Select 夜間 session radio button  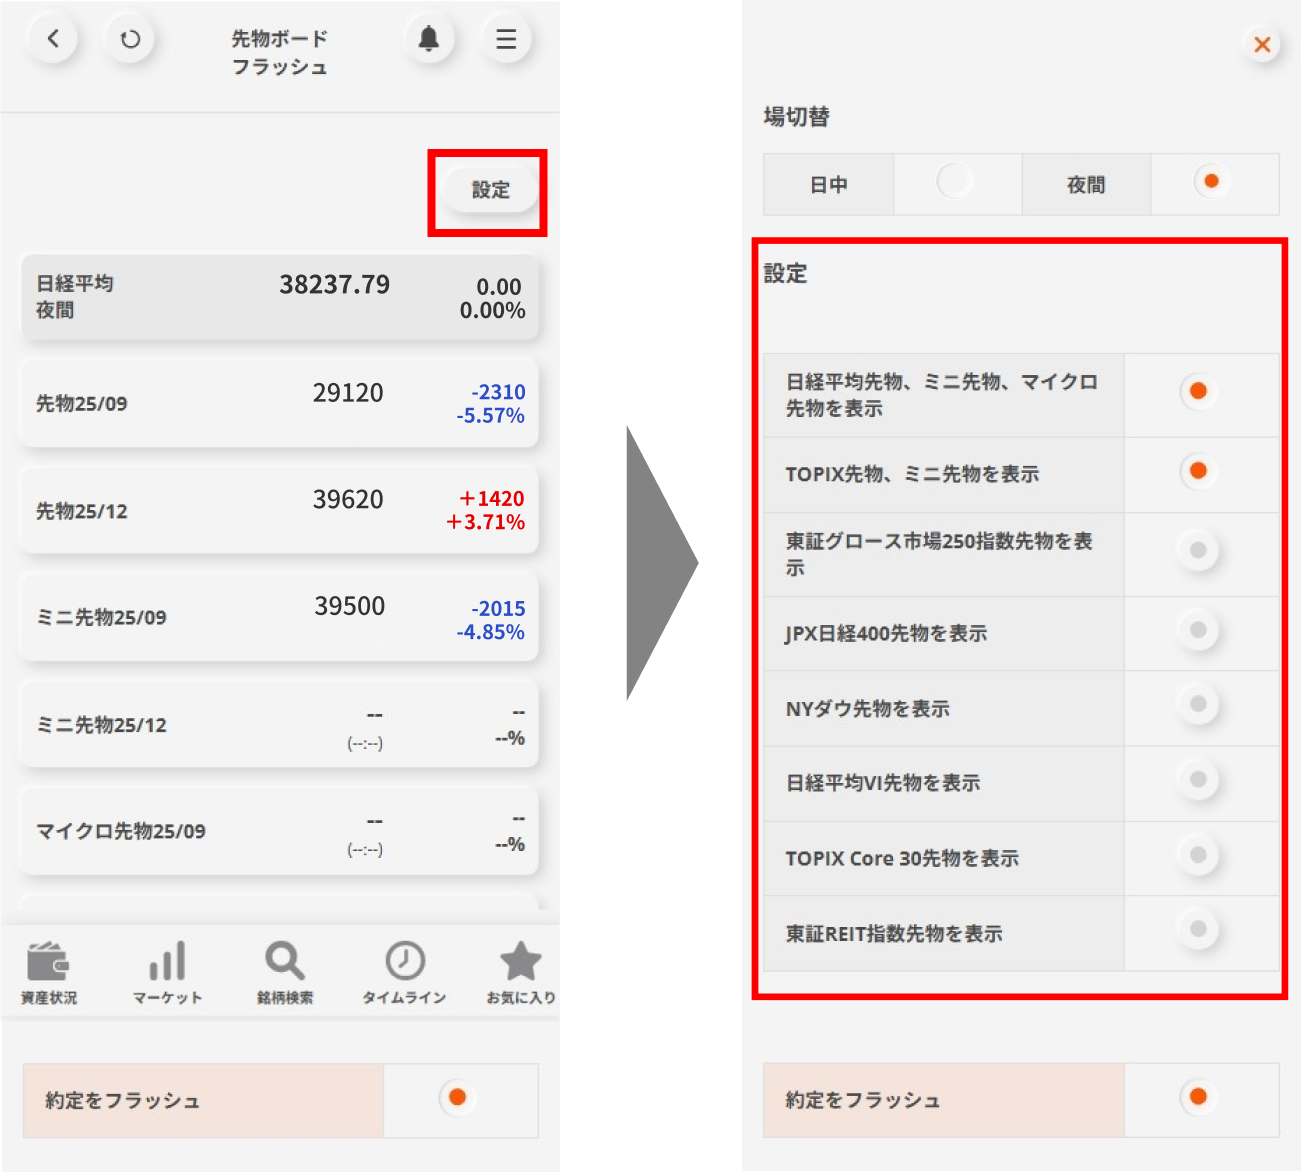tap(1211, 182)
